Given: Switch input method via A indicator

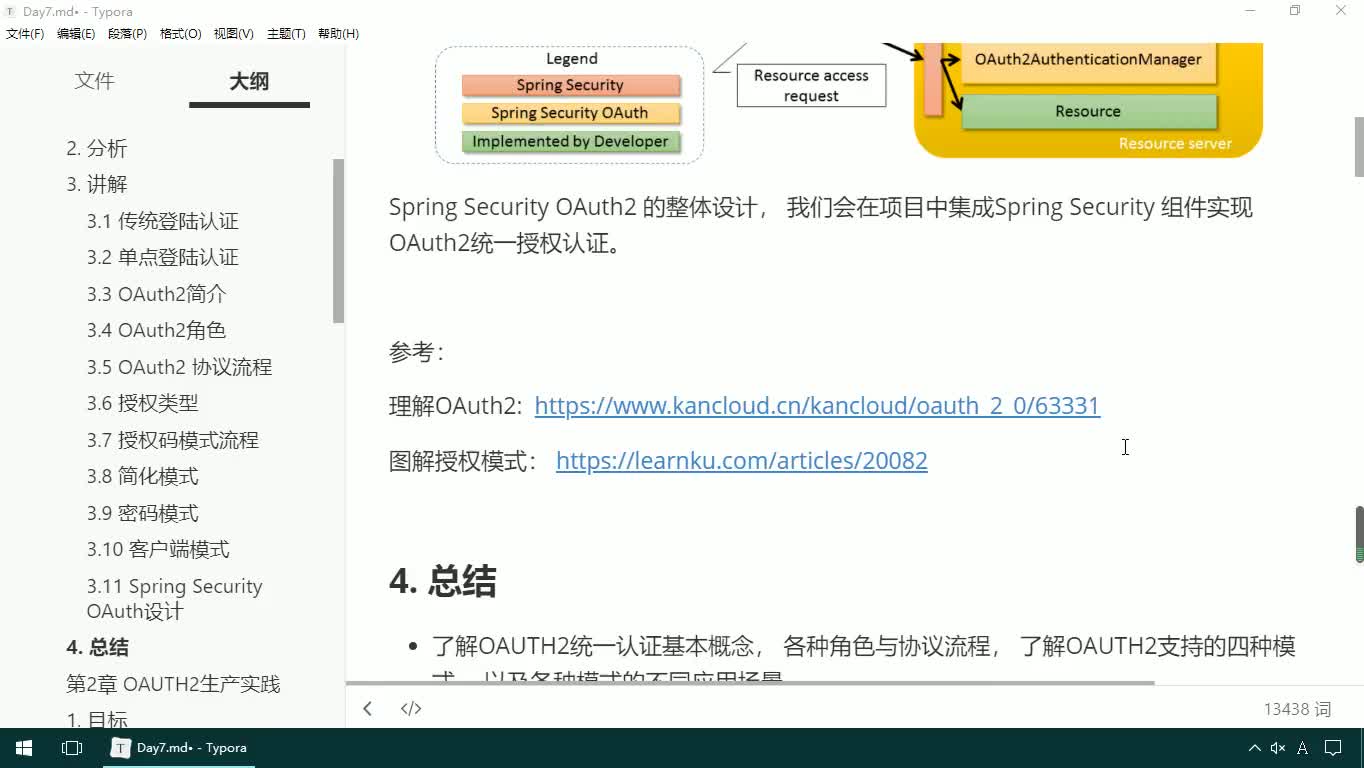Looking at the screenshot, I should [1303, 748].
